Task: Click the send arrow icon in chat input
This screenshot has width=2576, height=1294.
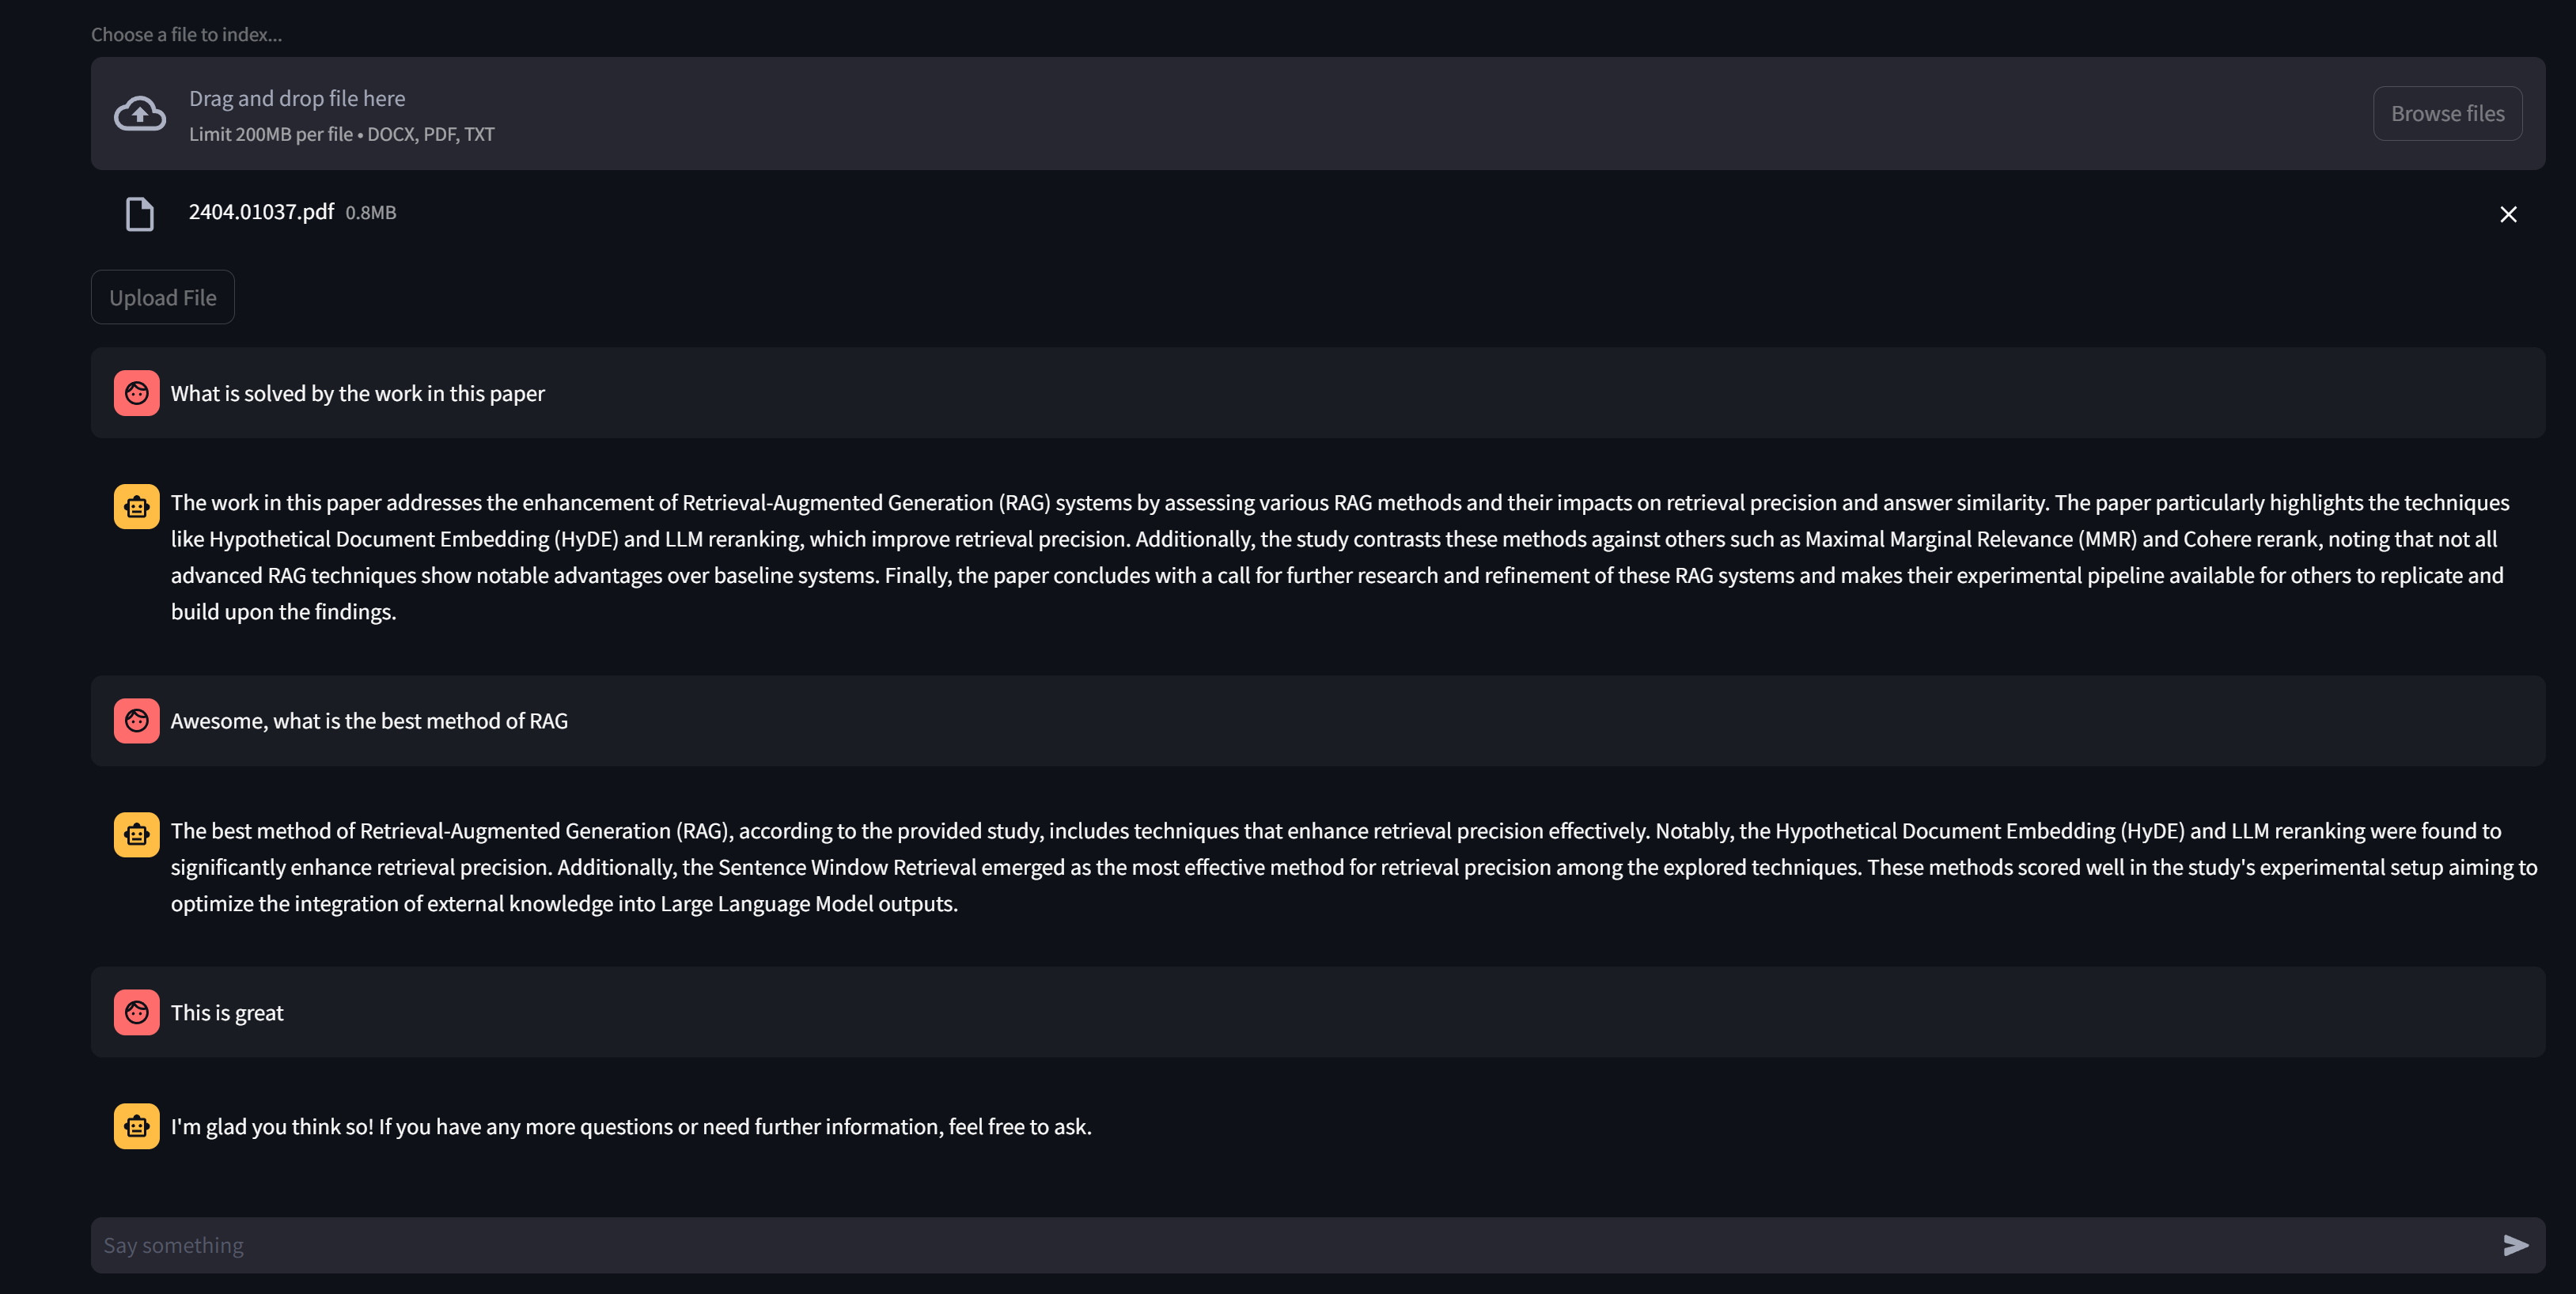Action: click(2515, 1245)
